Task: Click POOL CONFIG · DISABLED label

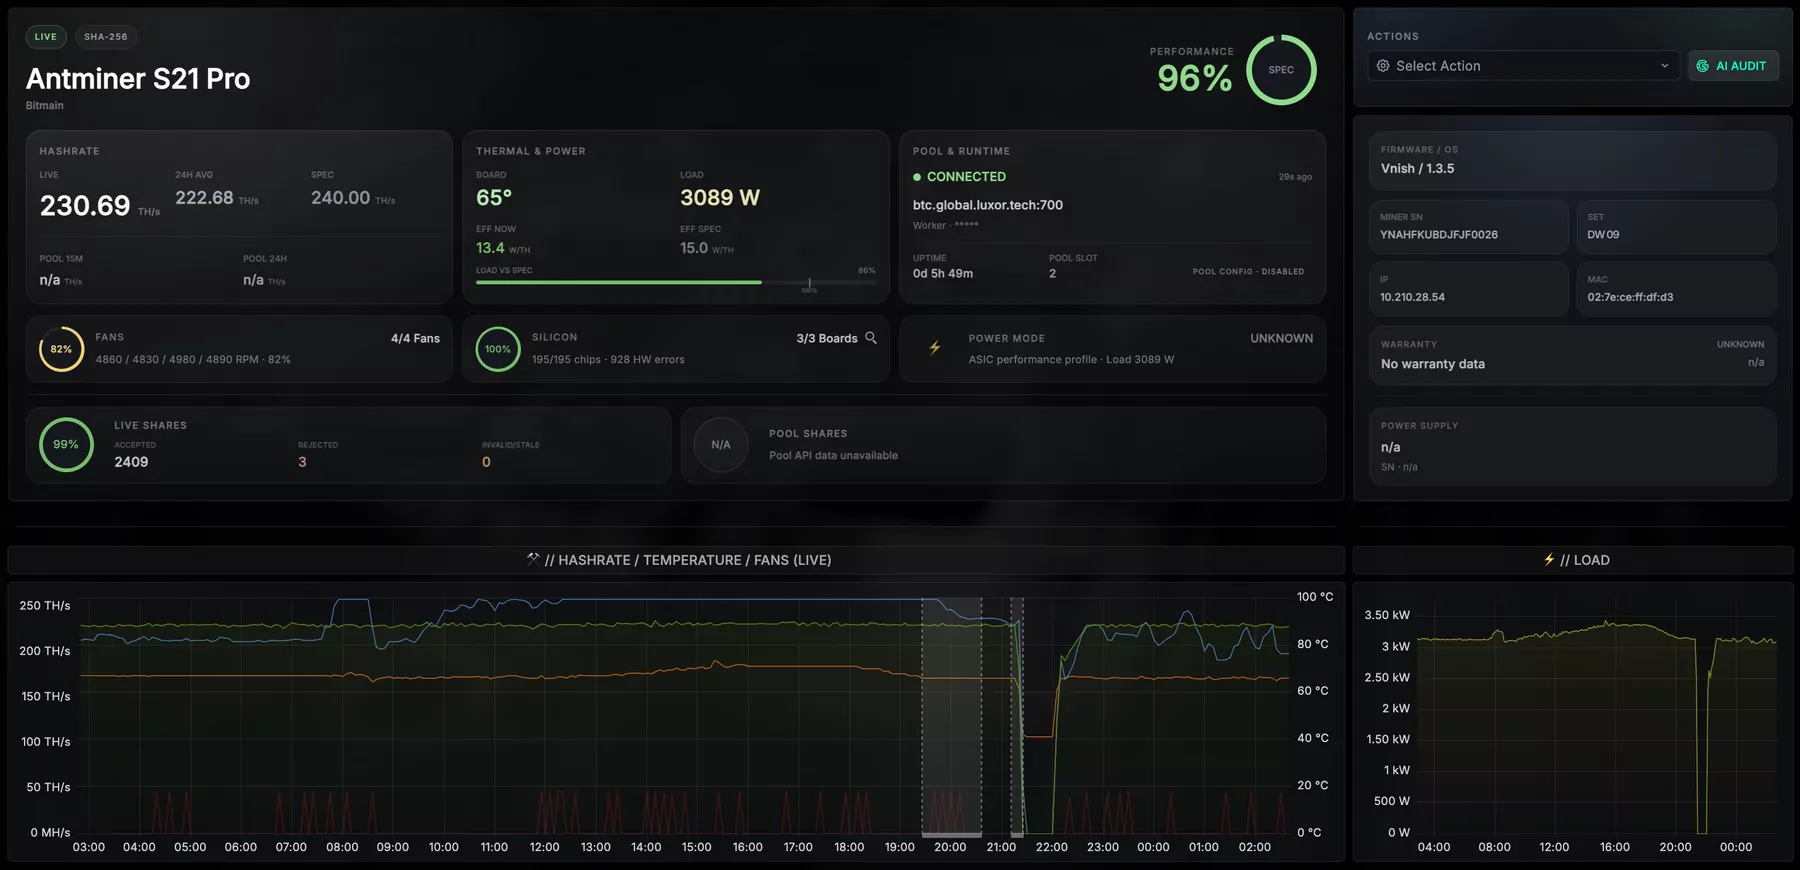Action: pyautogui.click(x=1248, y=272)
